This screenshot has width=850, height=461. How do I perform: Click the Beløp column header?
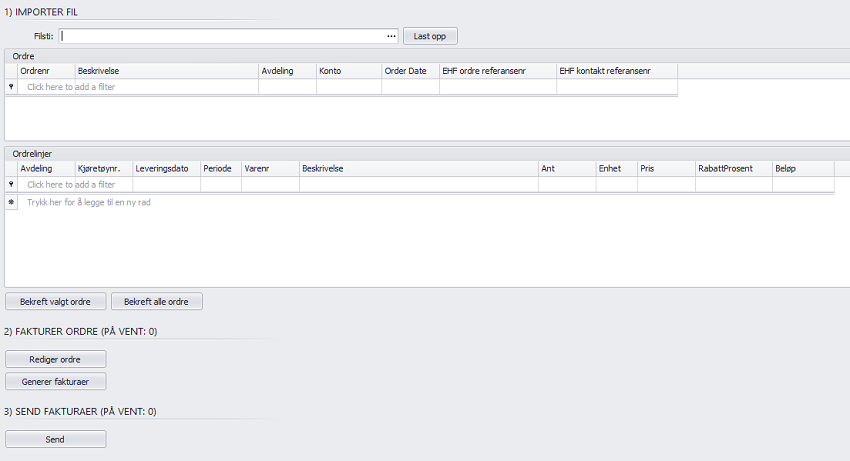(x=802, y=169)
